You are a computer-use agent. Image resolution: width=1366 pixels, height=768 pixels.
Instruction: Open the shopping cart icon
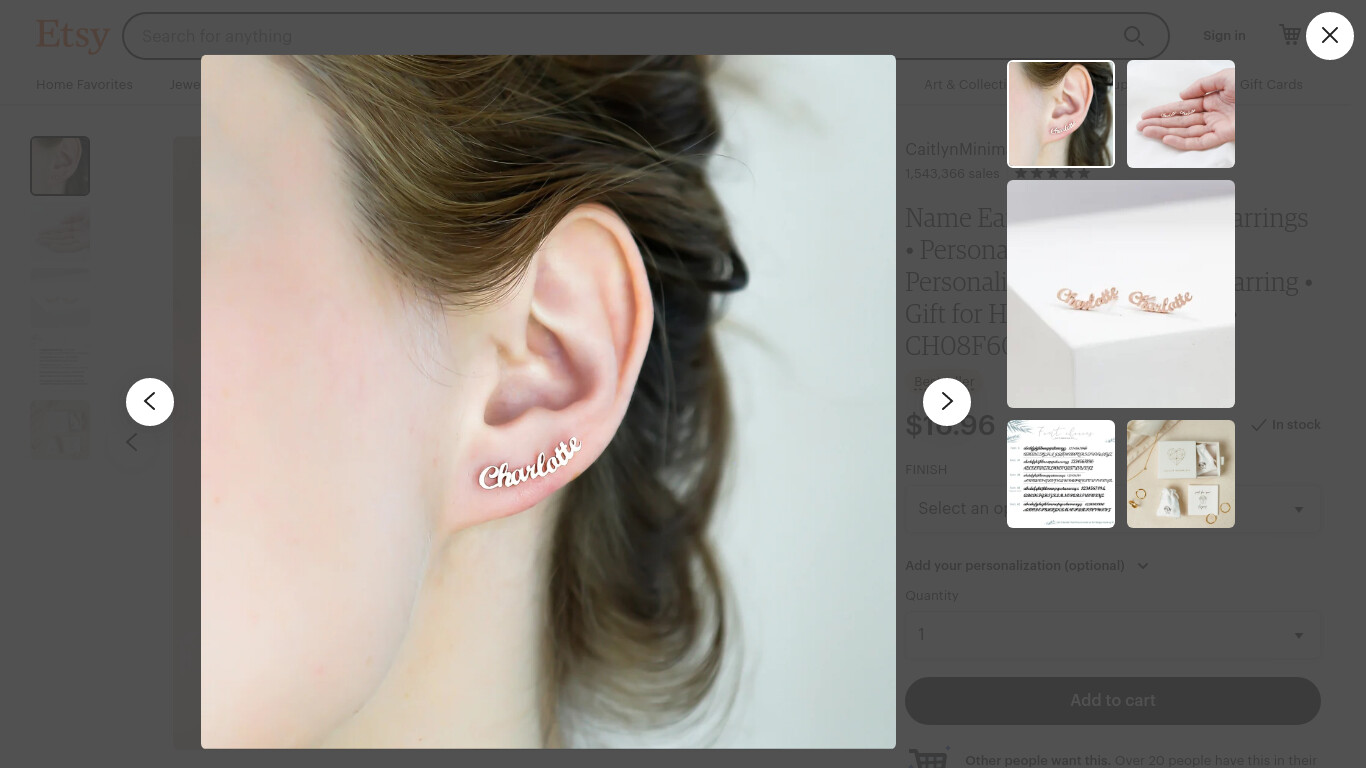coord(1290,35)
